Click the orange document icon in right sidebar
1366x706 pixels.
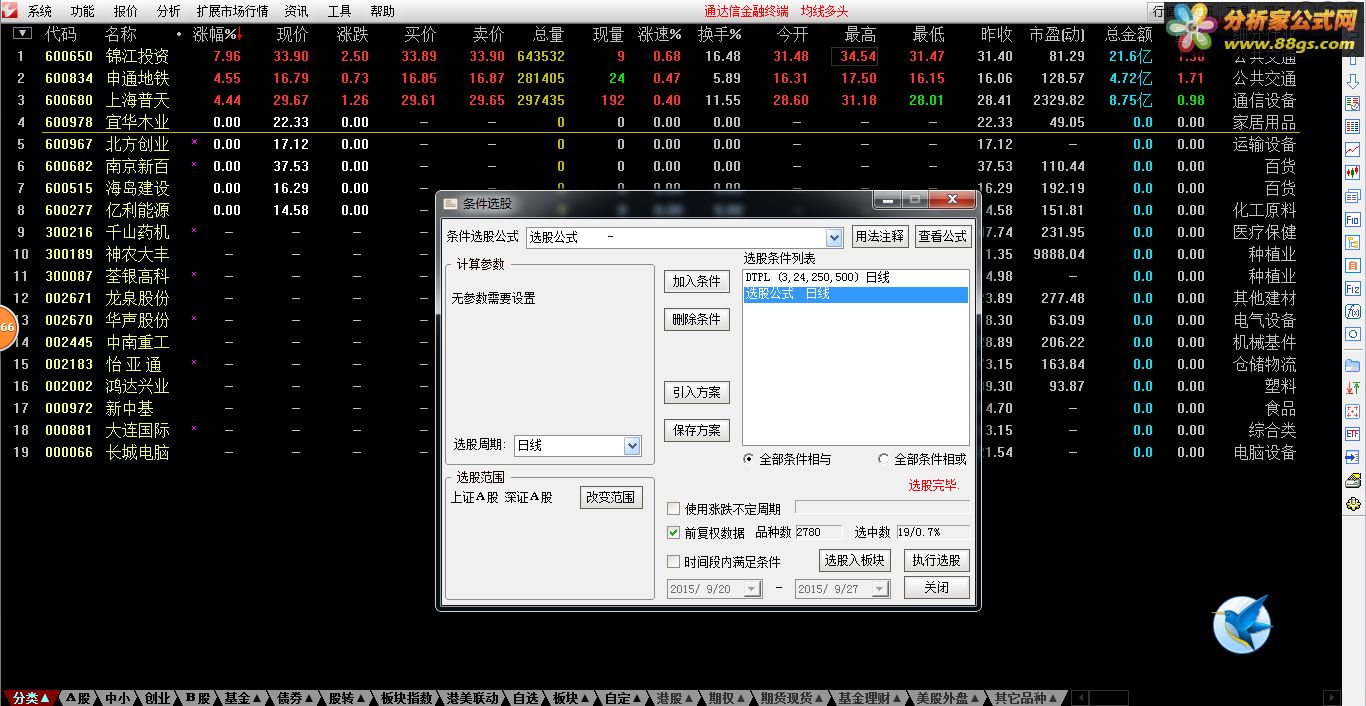(1353, 267)
